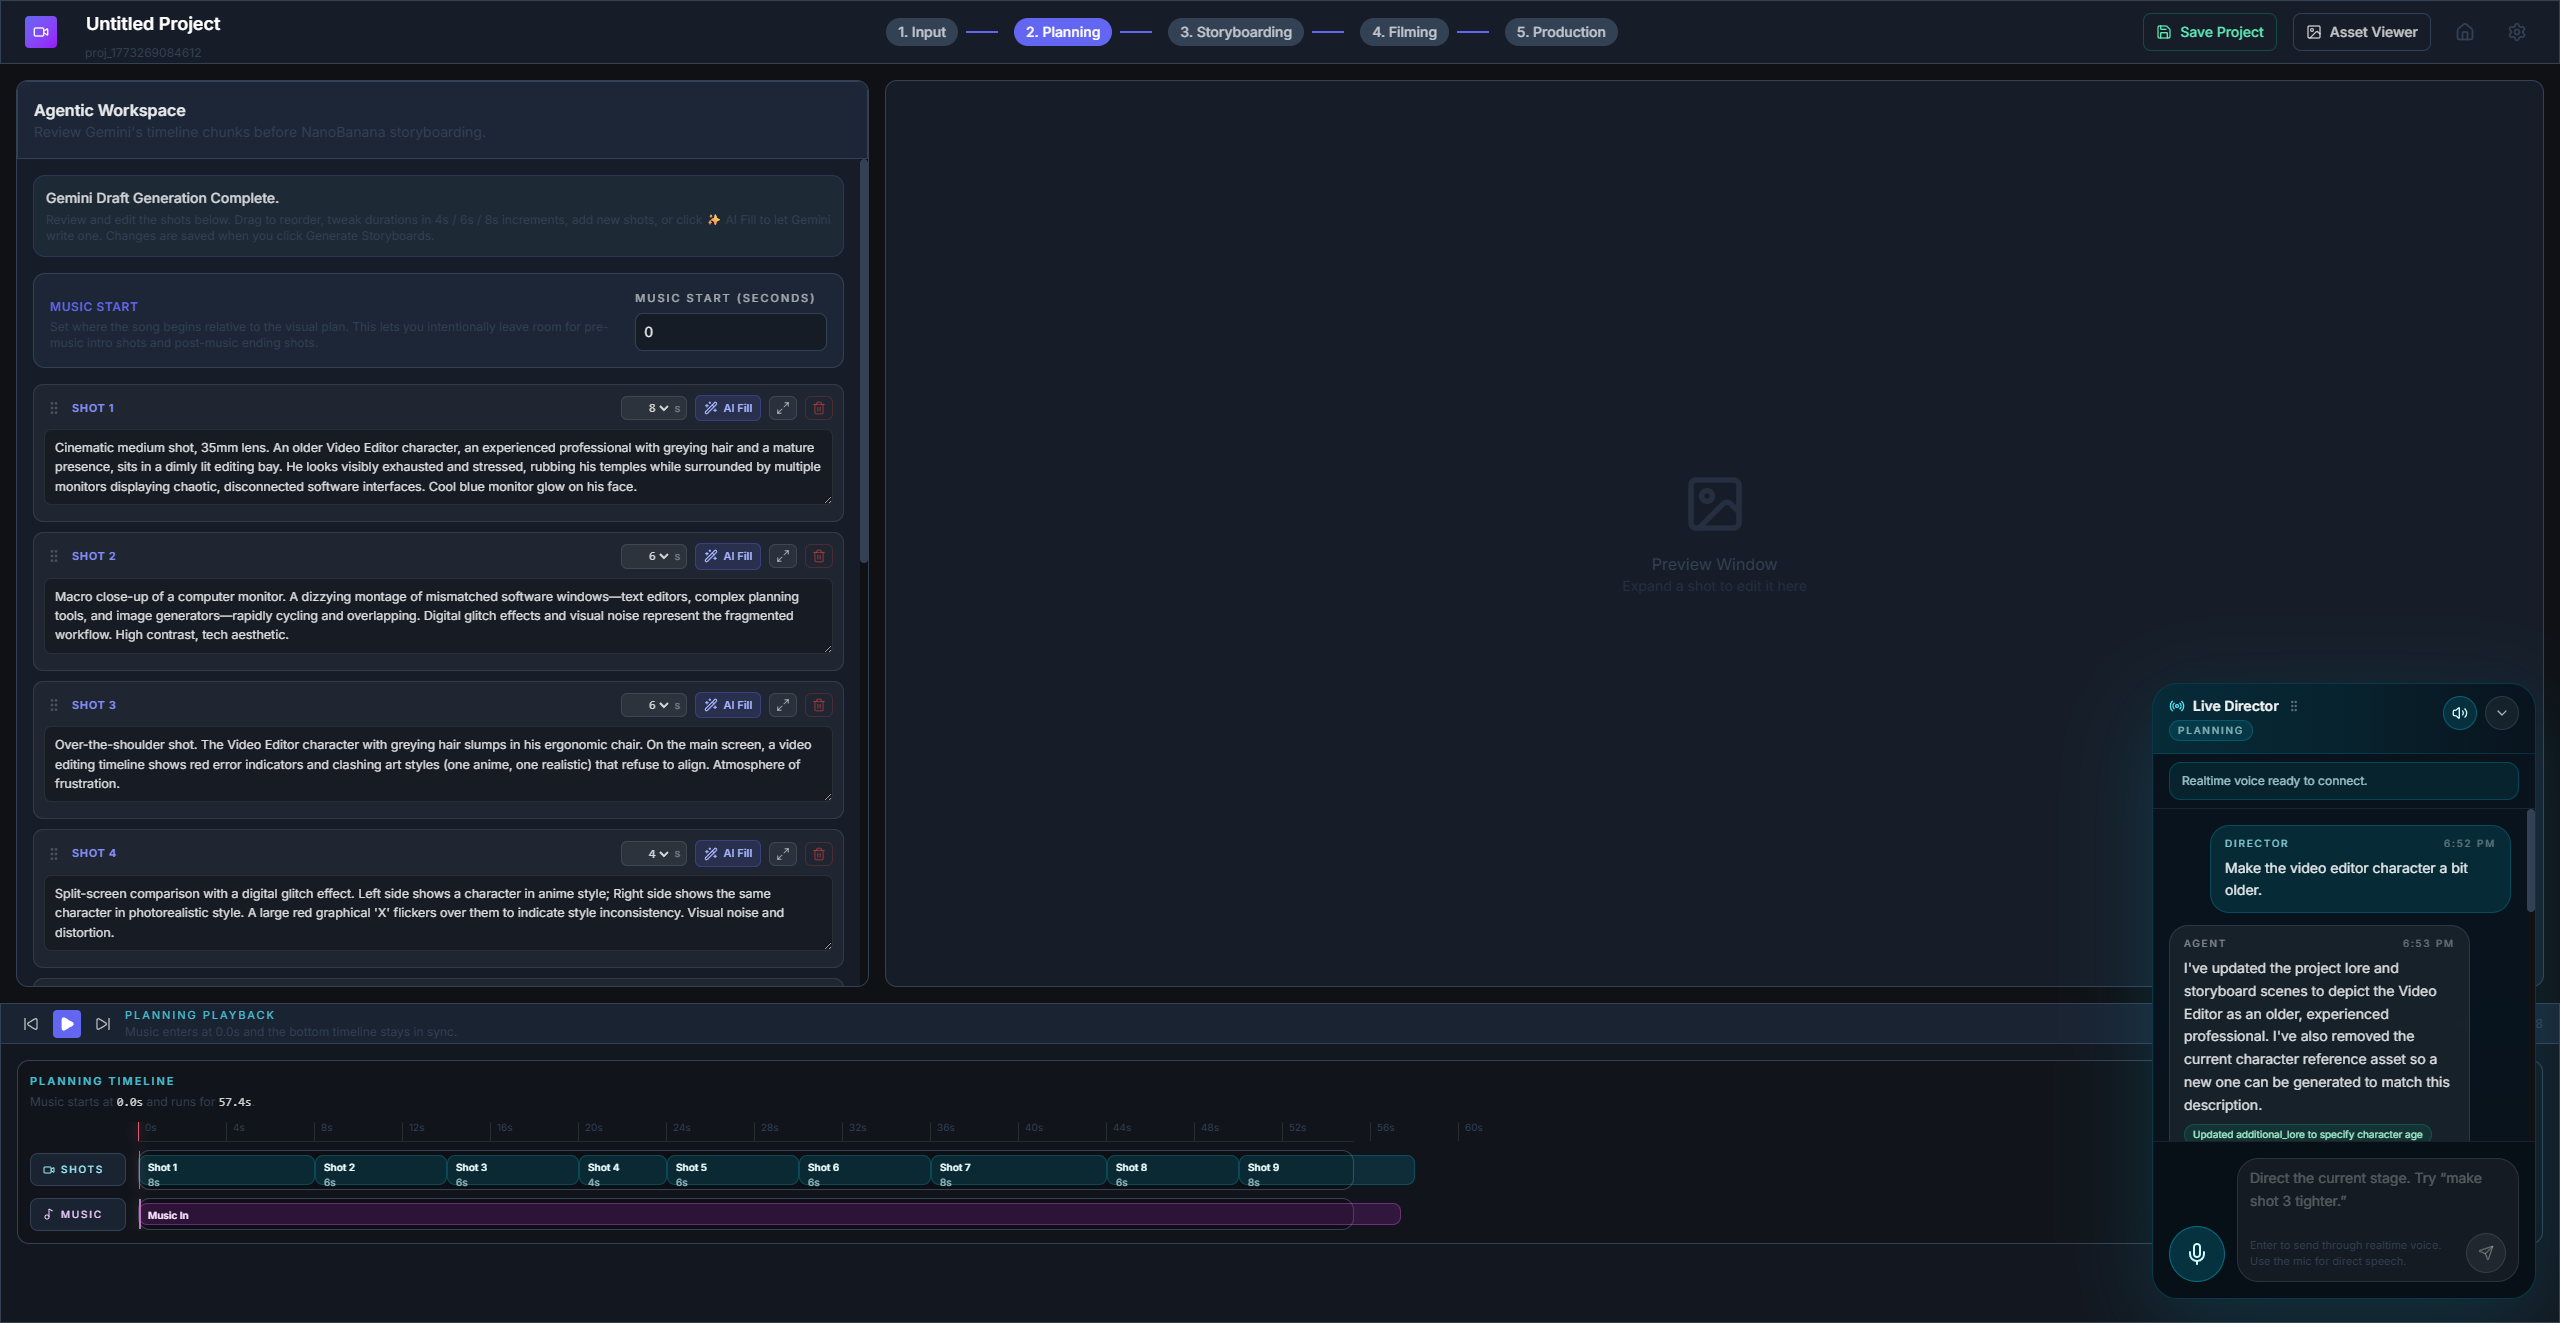This screenshot has height=1323, width=2560.
Task: Open the Asset Viewer
Action: (2361, 32)
